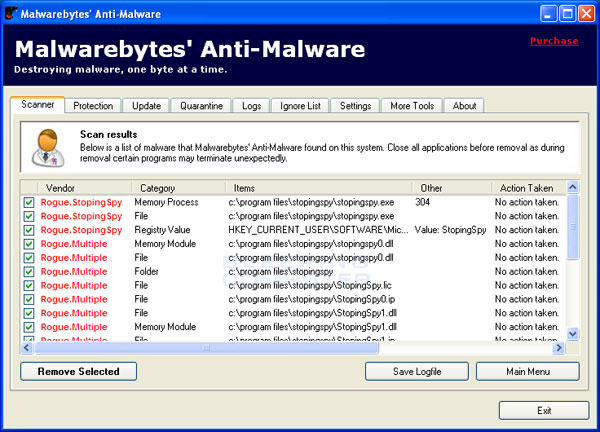Viewport: 600px width, 432px height.
Task: Uncheck the StopingSpy.lic file checkbox
Action: click(x=29, y=285)
